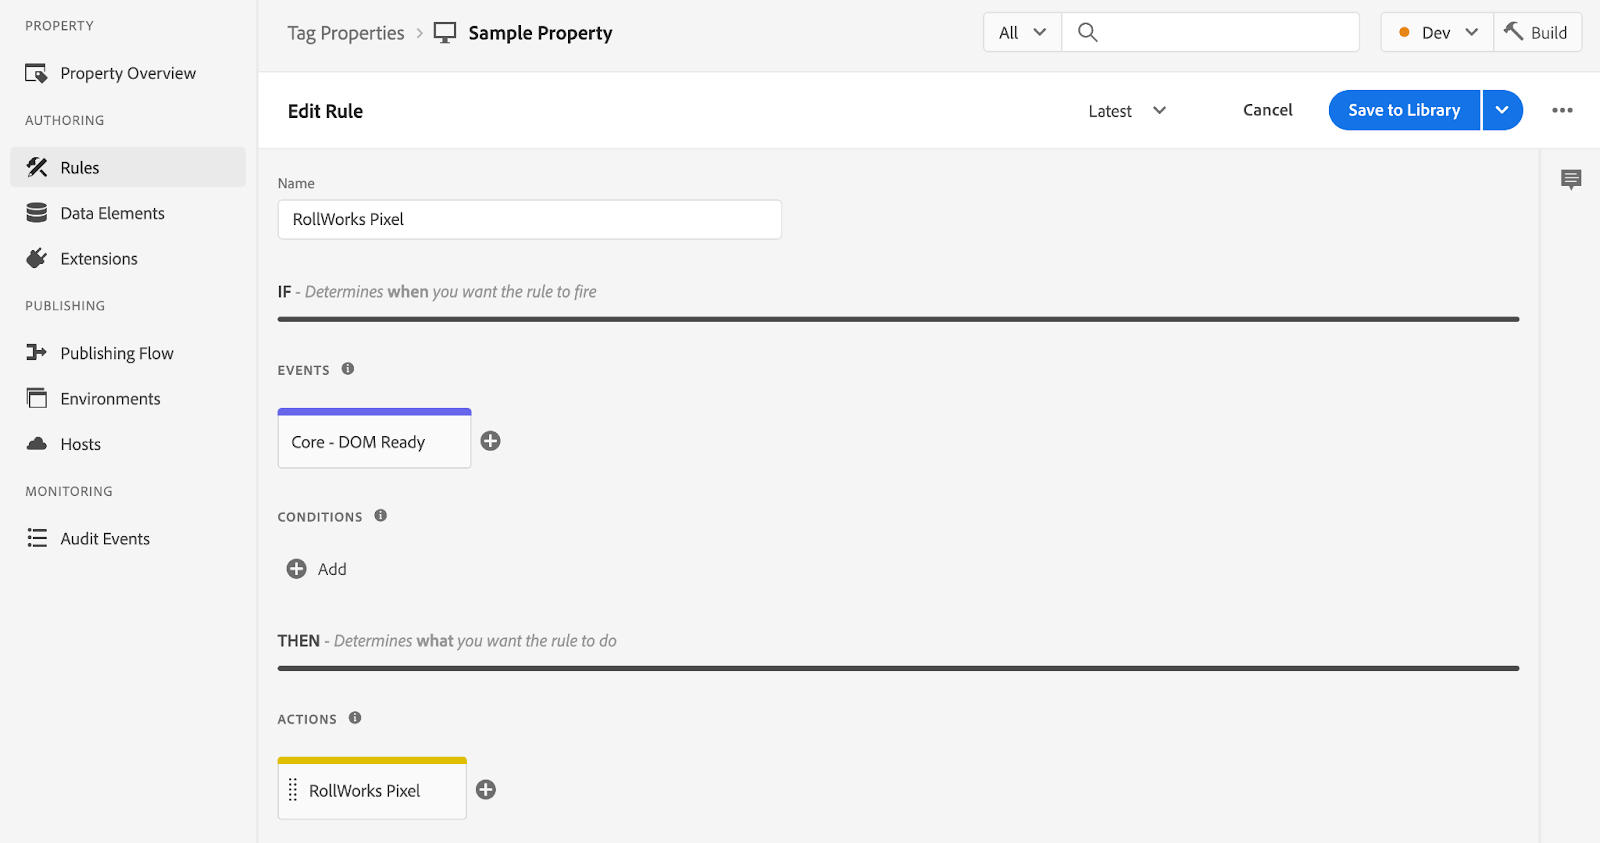Click the Events info icon
Screen dimensions: 1600x843
pos(348,369)
